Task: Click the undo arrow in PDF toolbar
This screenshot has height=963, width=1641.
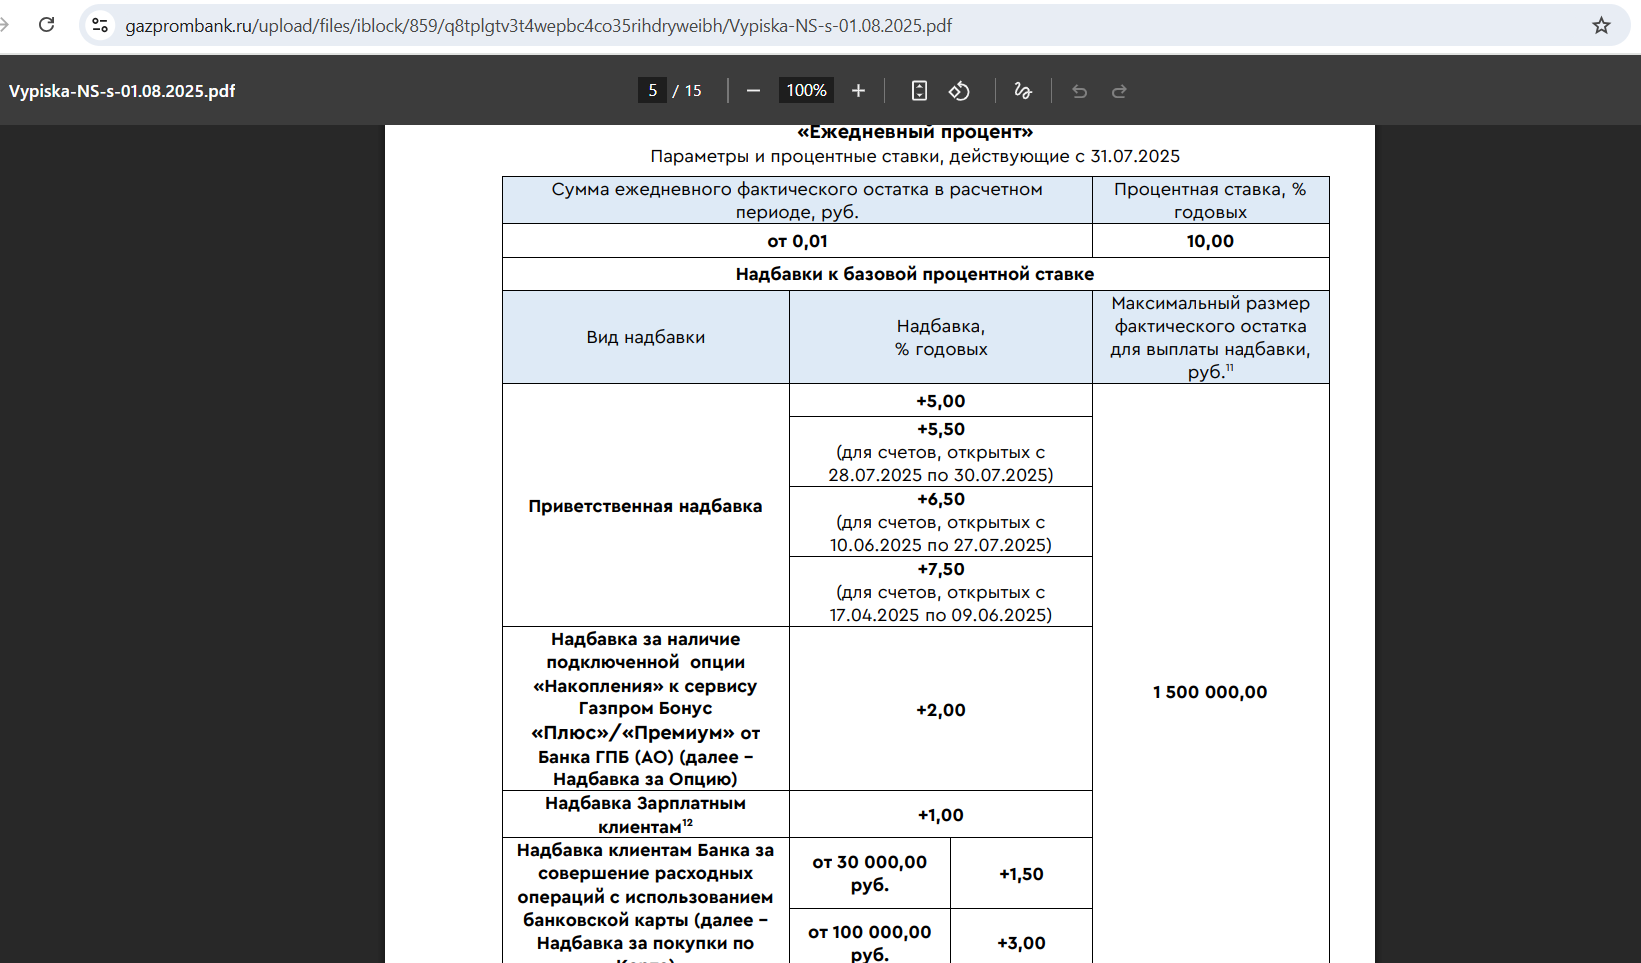Action: point(1079,91)
